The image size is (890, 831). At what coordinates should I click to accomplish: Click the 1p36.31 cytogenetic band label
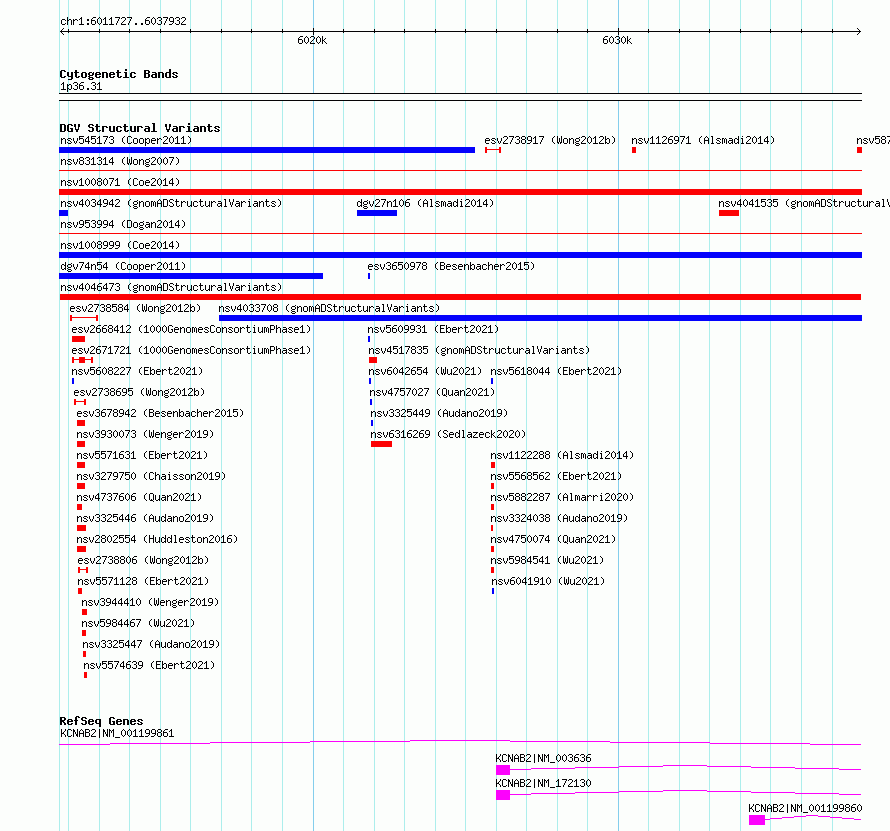(x=81, y=86)
